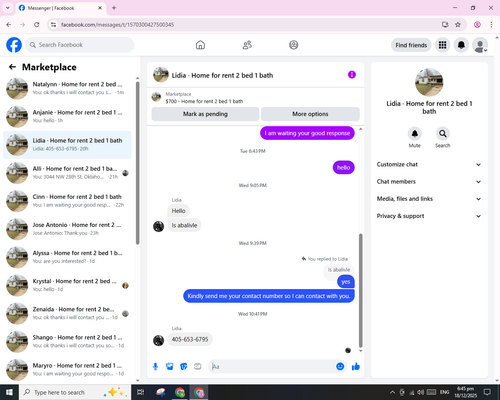The height and width of the screenshot is (400, 500).
Task: Open Maryro conversation
Action: [67, 370]
